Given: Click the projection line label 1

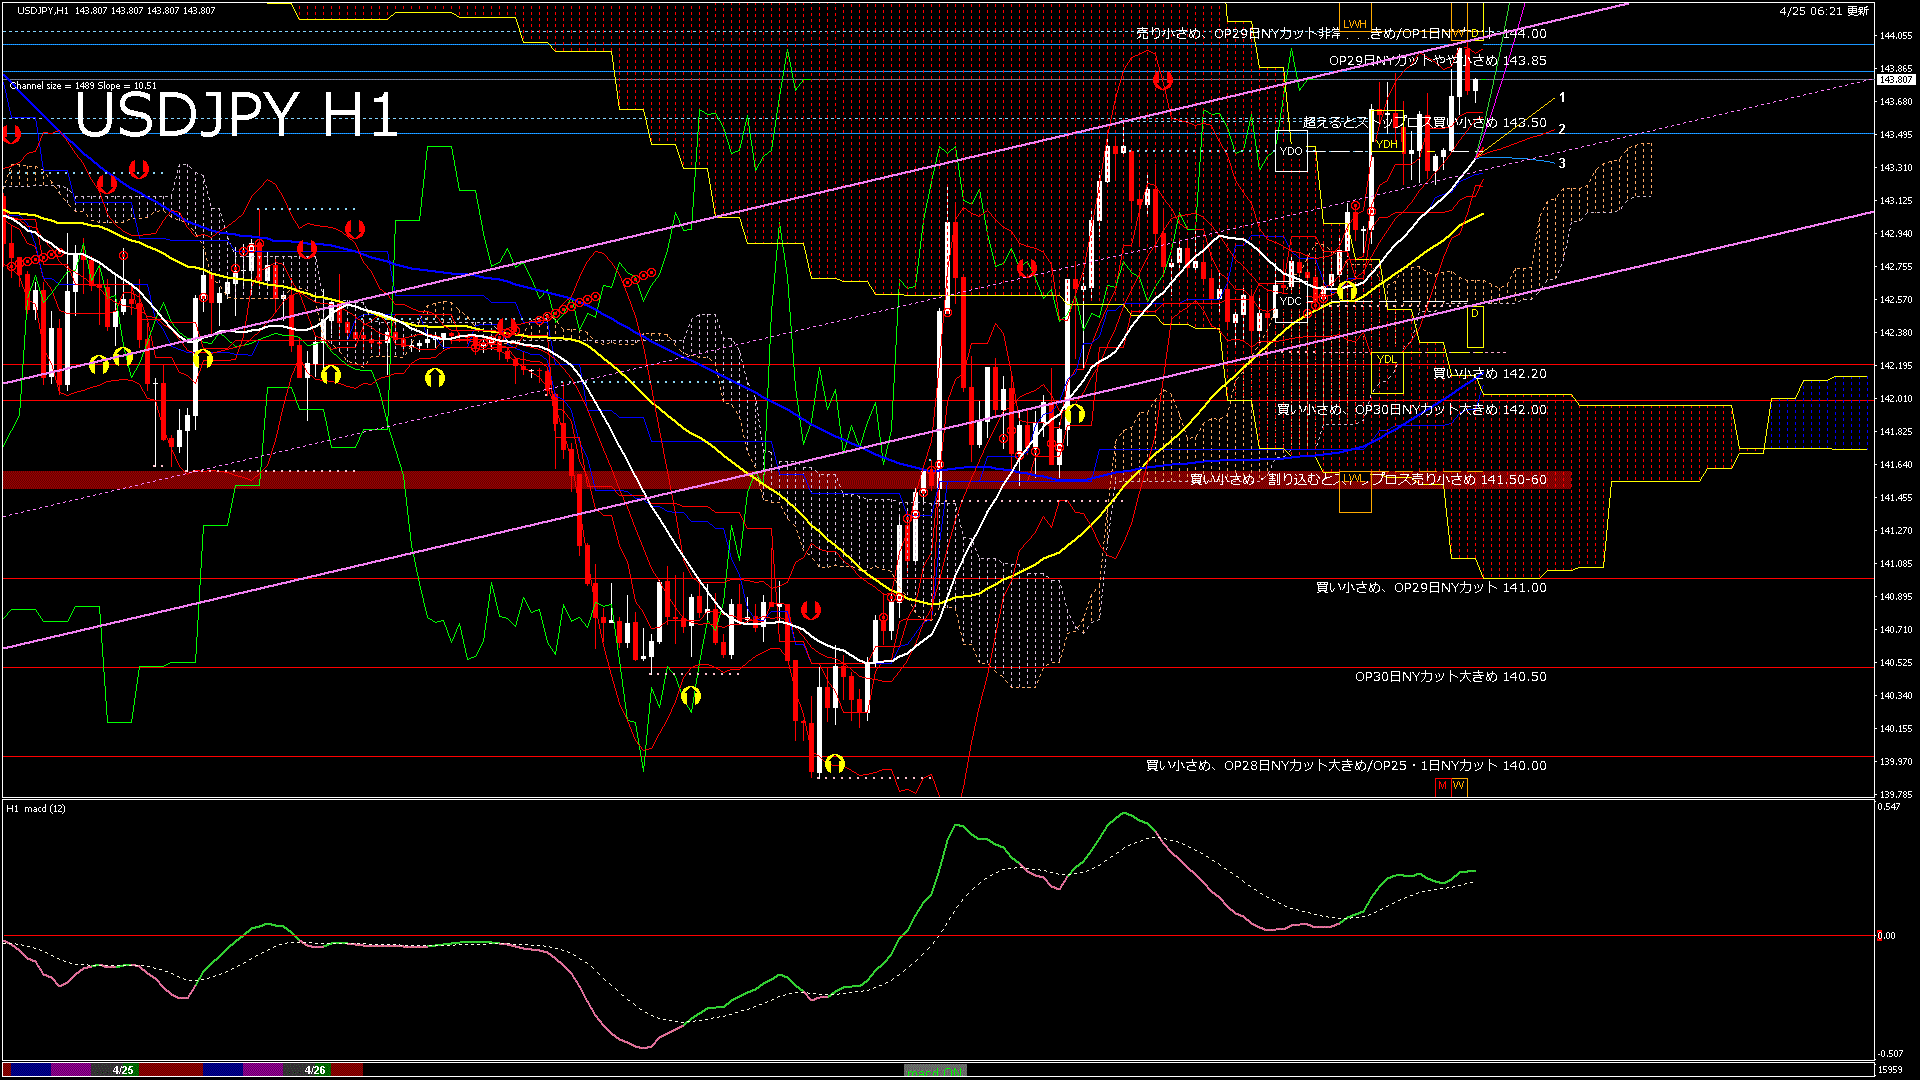Looking at the screenshot, I should tap(1562, 98).
